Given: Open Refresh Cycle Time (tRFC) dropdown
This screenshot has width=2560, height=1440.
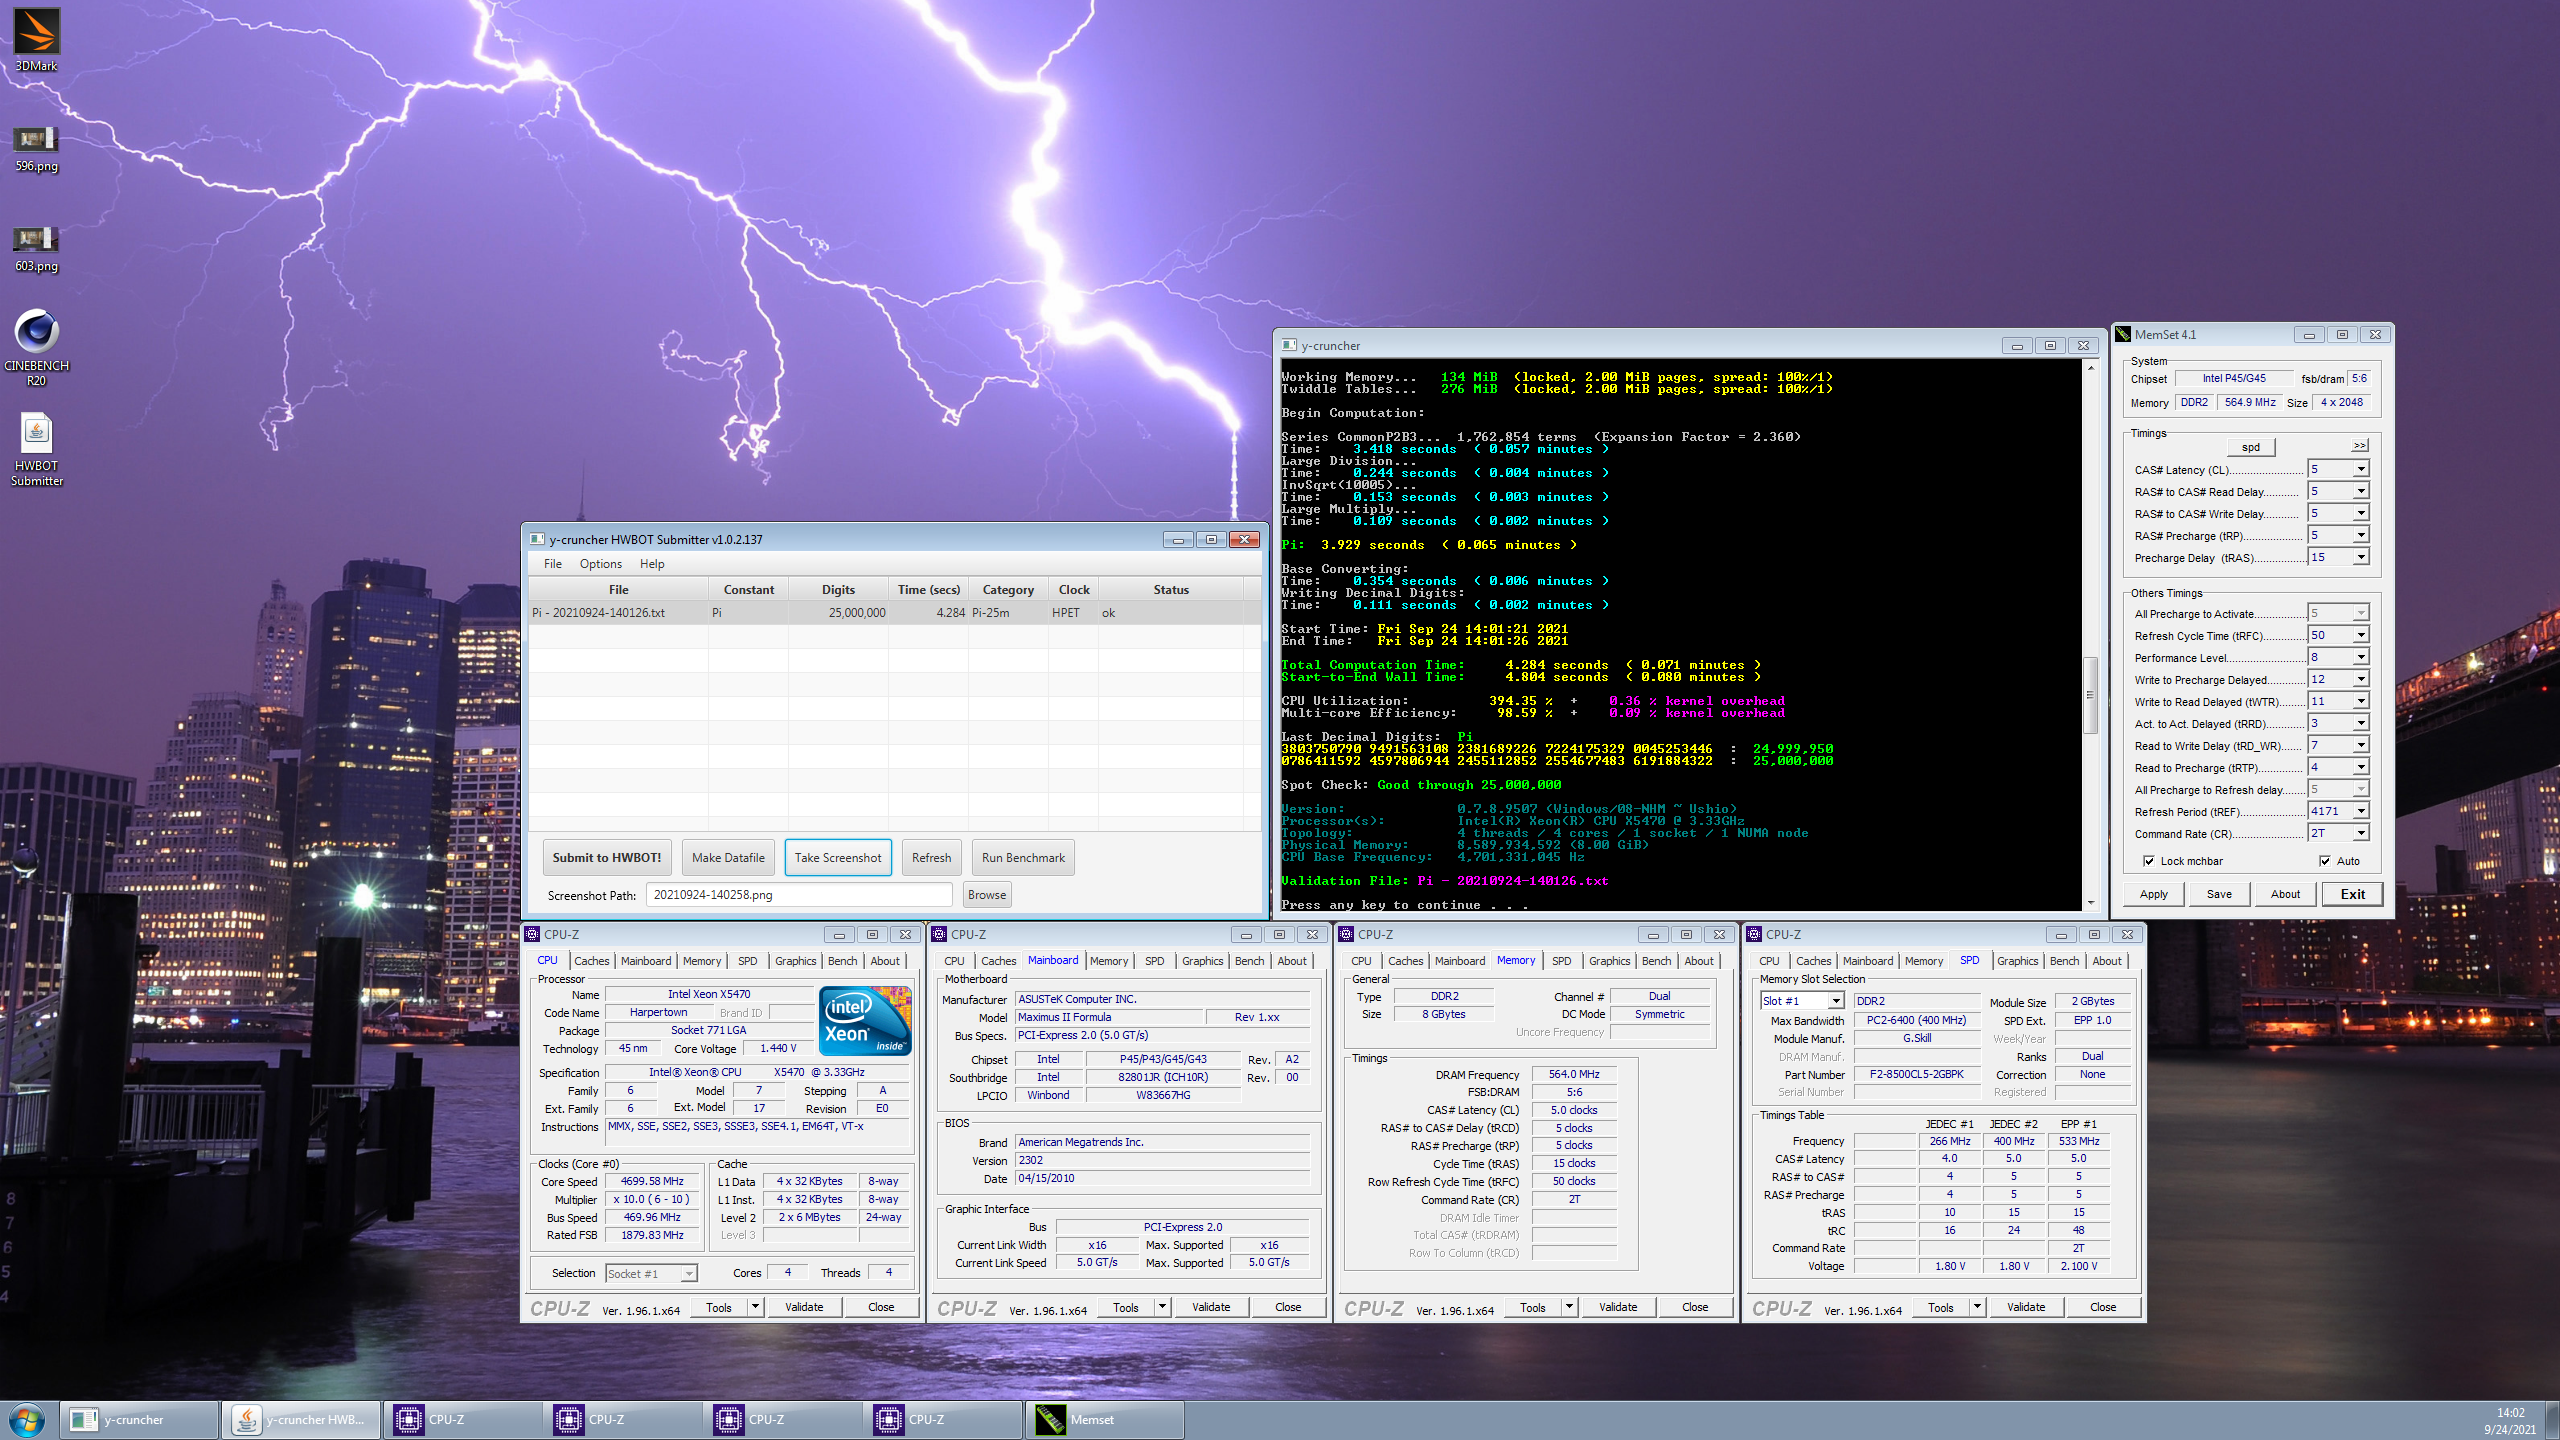Looking at the screenshot, I should pyautogui.click(x=2361, y=636).
